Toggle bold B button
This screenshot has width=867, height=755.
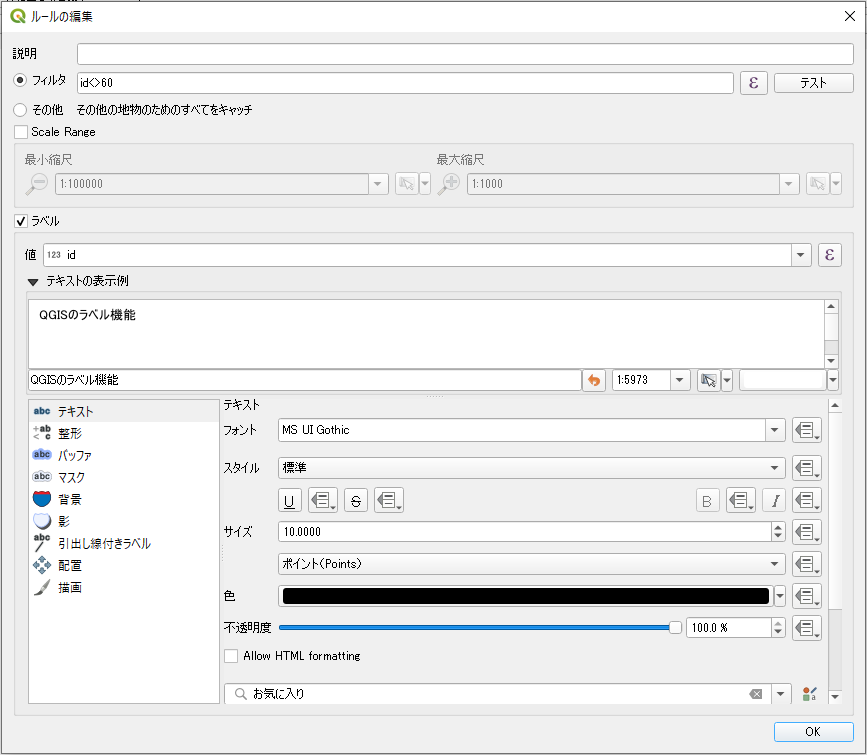coord(707,501)
